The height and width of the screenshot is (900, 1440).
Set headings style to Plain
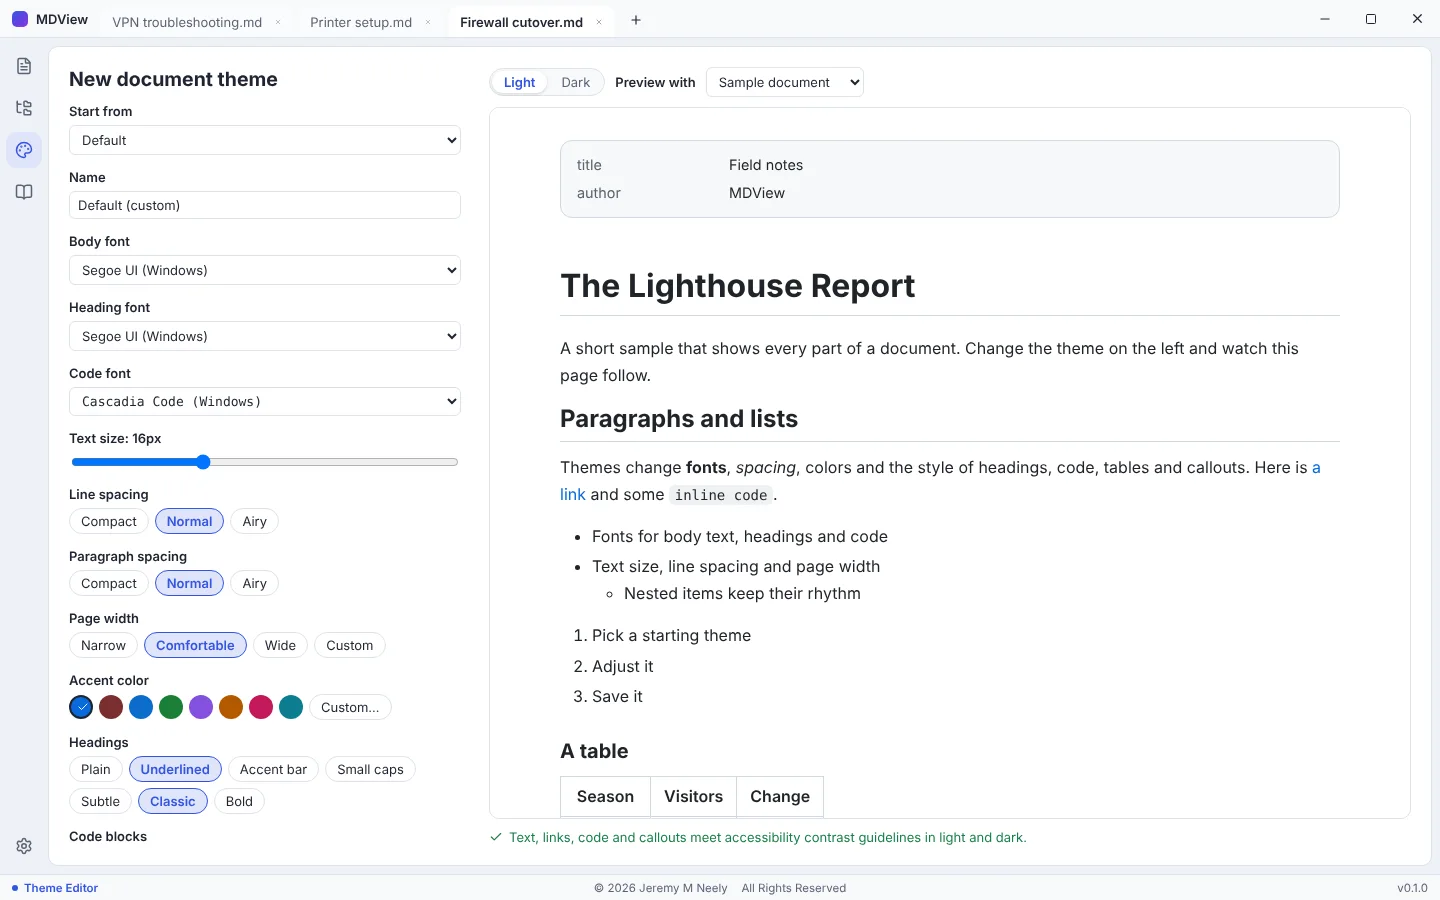click(96, 769)
